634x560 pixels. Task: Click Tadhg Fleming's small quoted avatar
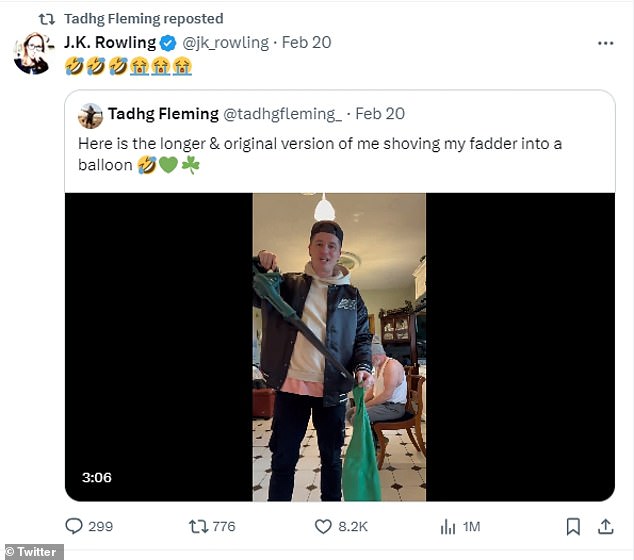pos(90,115)
